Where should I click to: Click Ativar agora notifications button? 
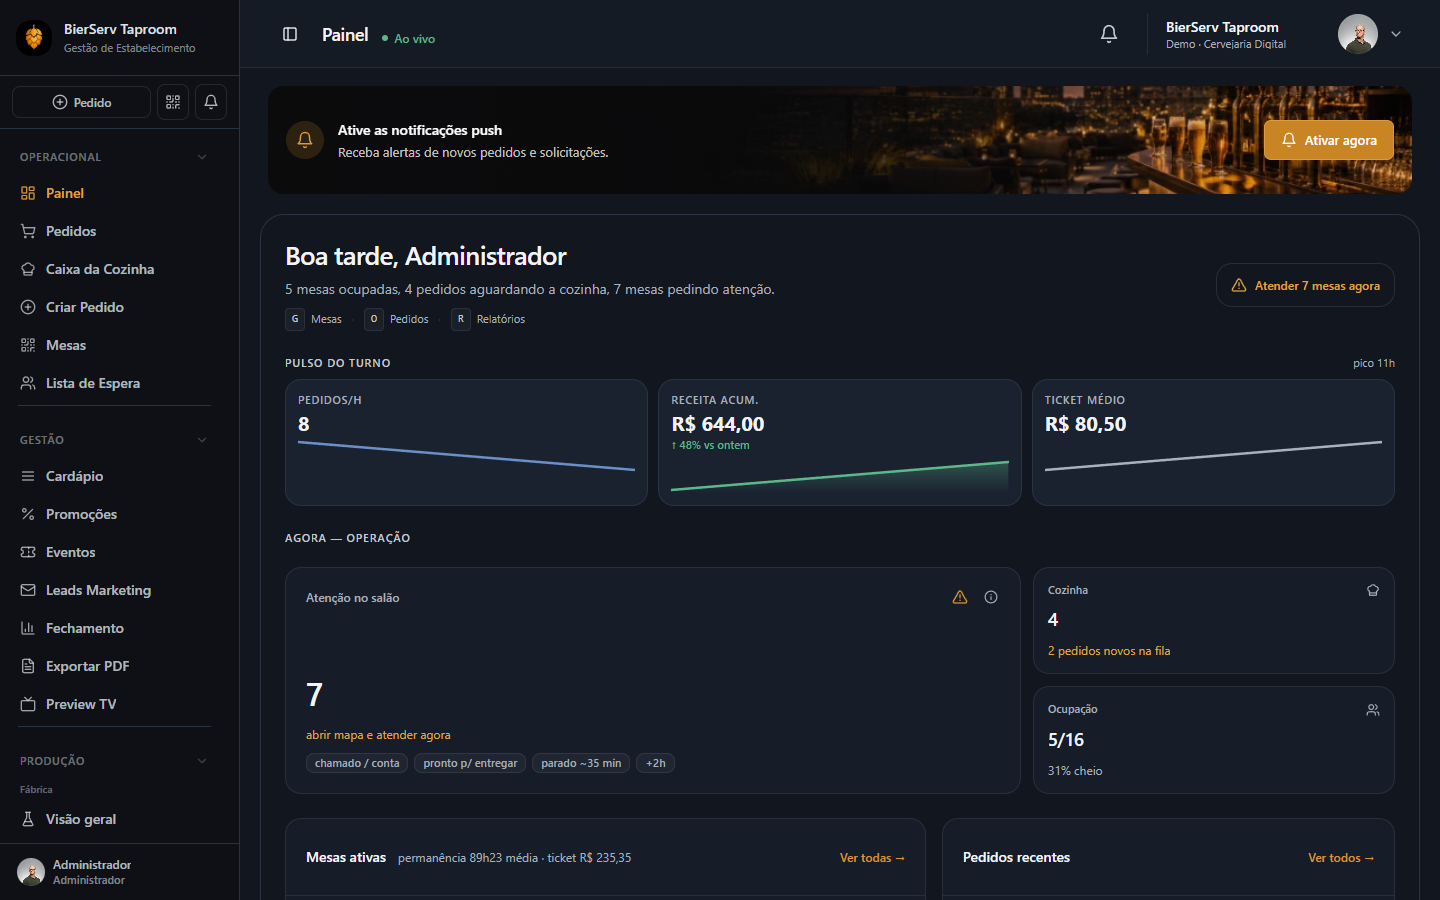(x=1329, y=140)
